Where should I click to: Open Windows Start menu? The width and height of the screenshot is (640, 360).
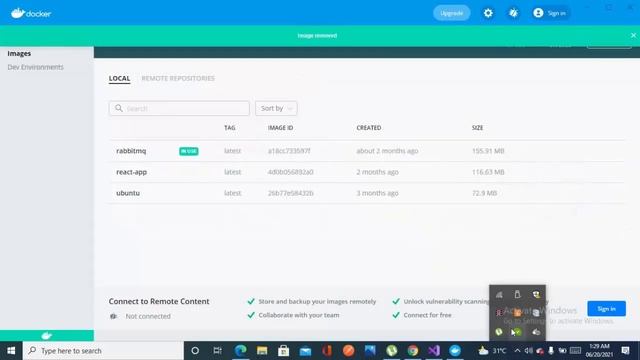(x=11, y=351)
